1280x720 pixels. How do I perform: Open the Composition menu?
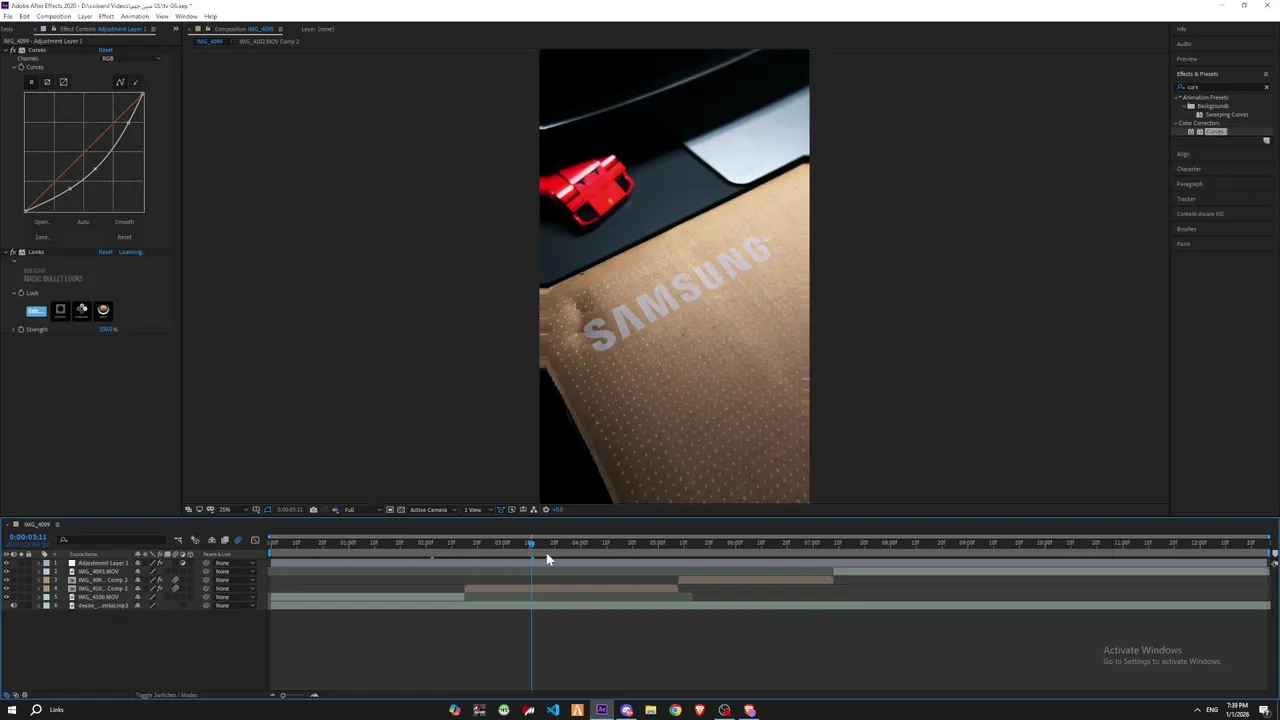coord(54,16)
